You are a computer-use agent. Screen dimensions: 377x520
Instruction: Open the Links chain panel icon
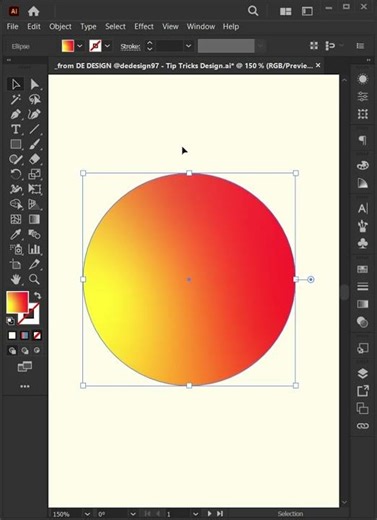coord(363,426)
